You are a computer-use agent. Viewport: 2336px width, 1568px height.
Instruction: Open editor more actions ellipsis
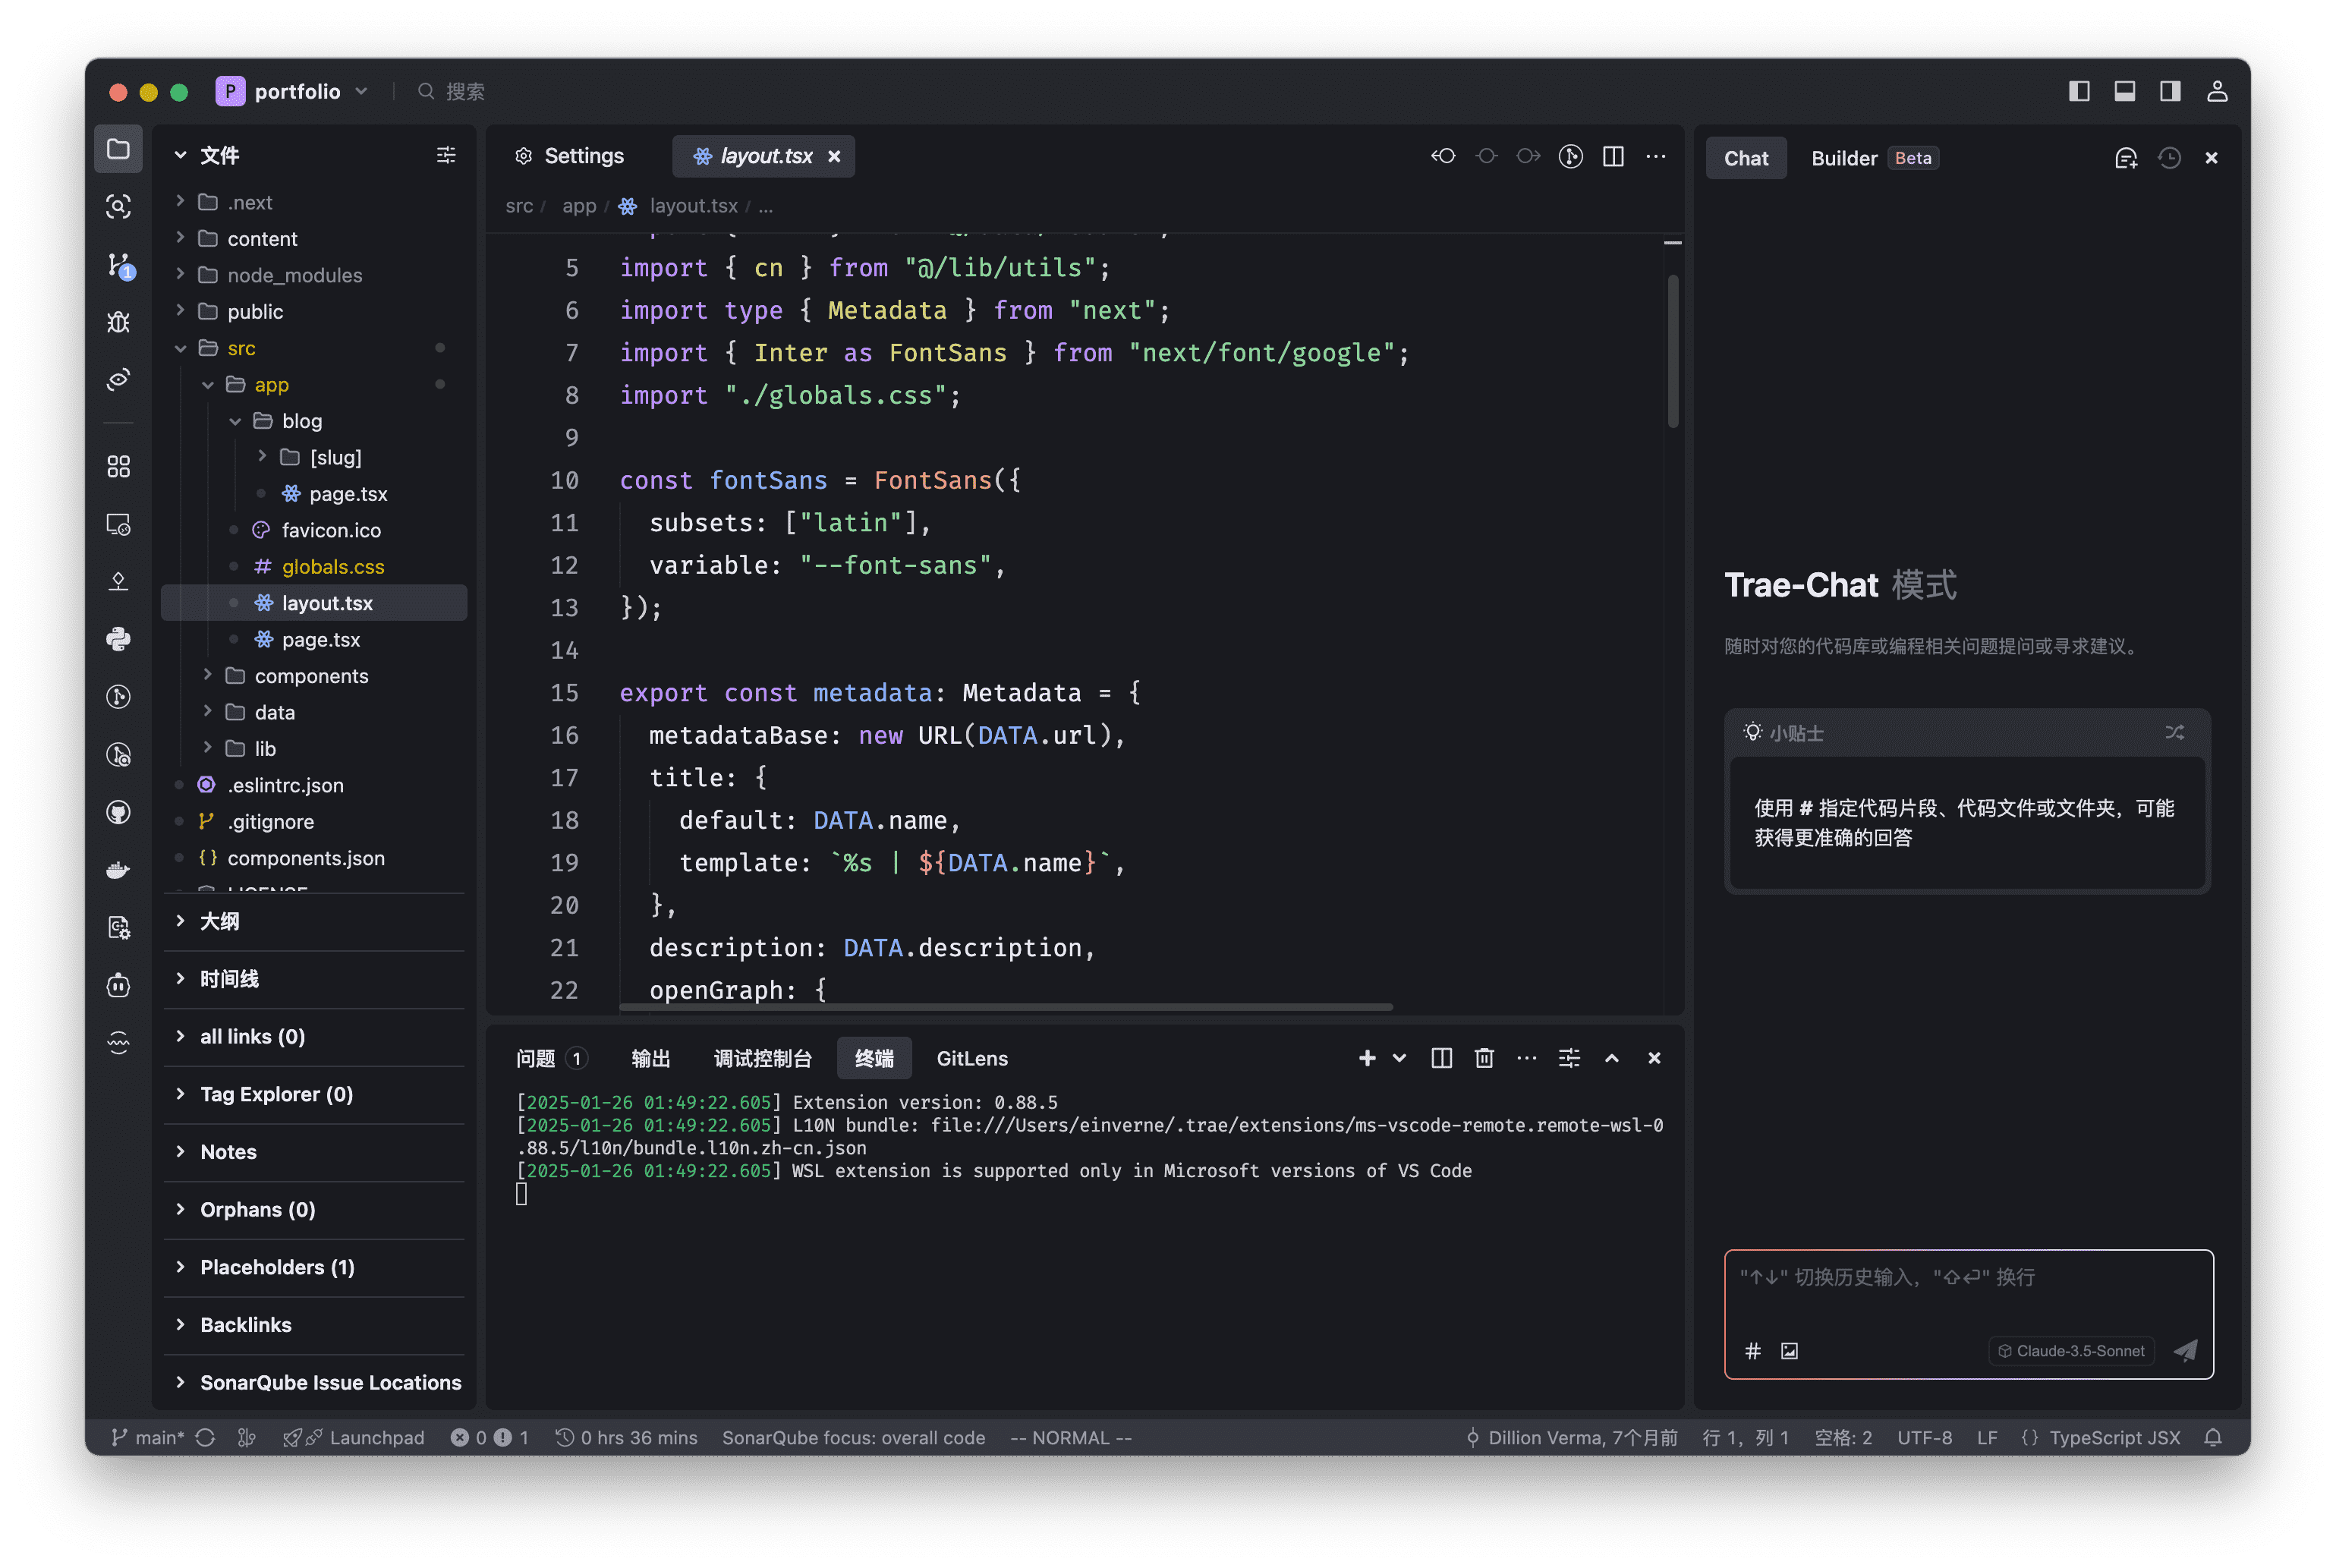tap(1656, 156)
